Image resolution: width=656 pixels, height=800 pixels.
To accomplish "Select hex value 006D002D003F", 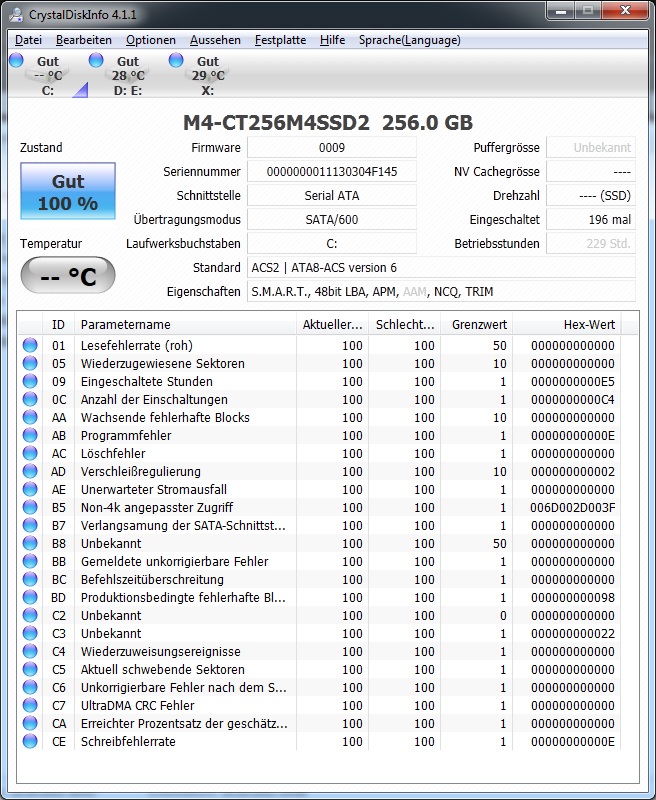I will pos(573,507).
